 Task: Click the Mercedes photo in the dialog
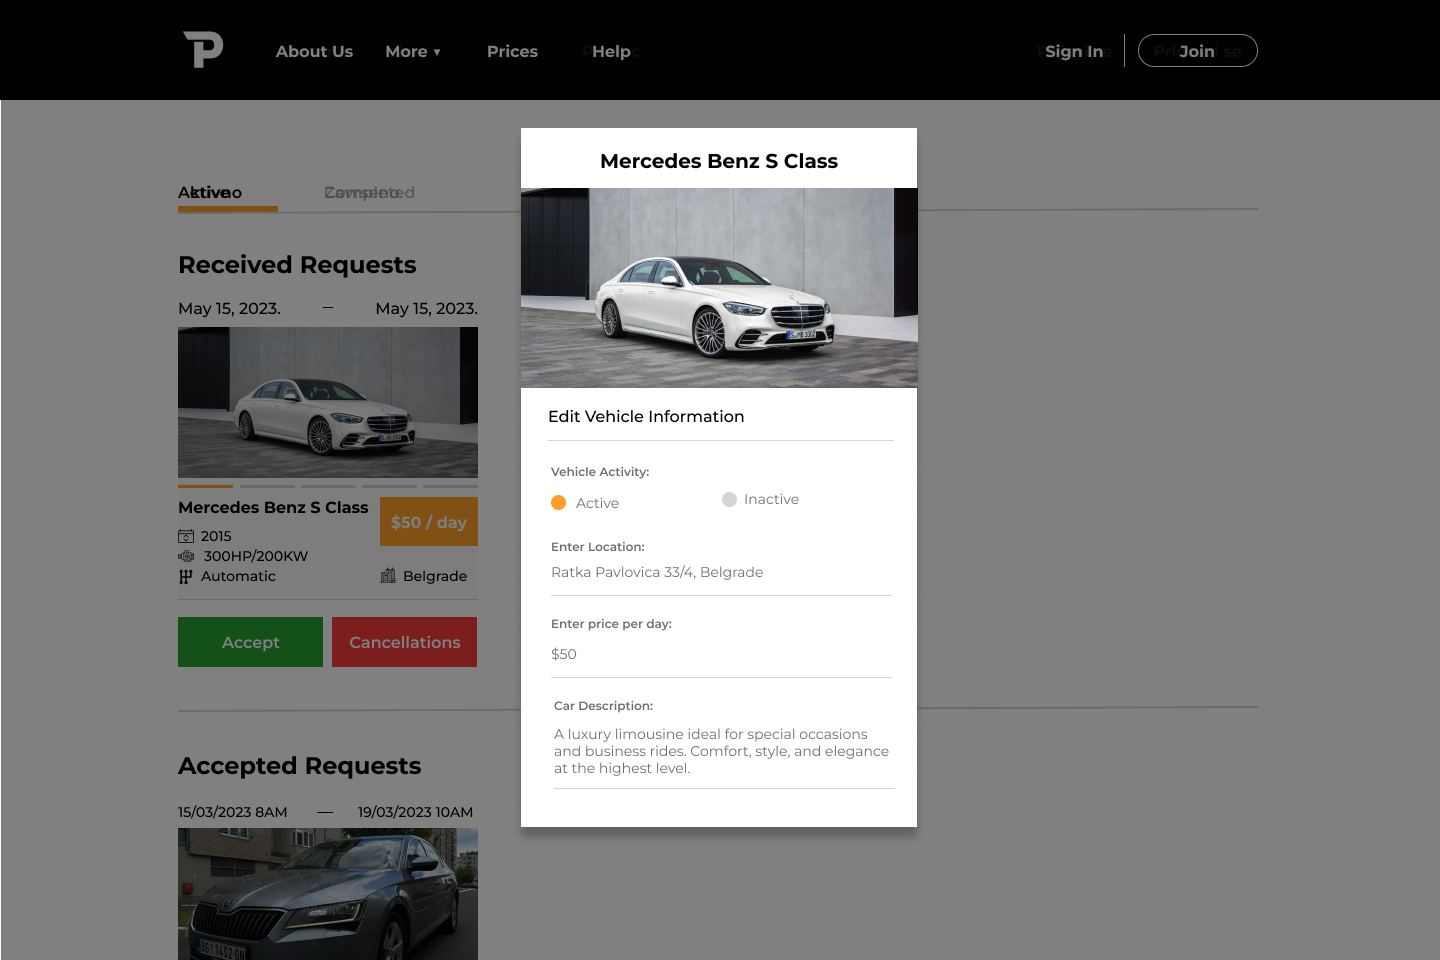tap(719, 287)
